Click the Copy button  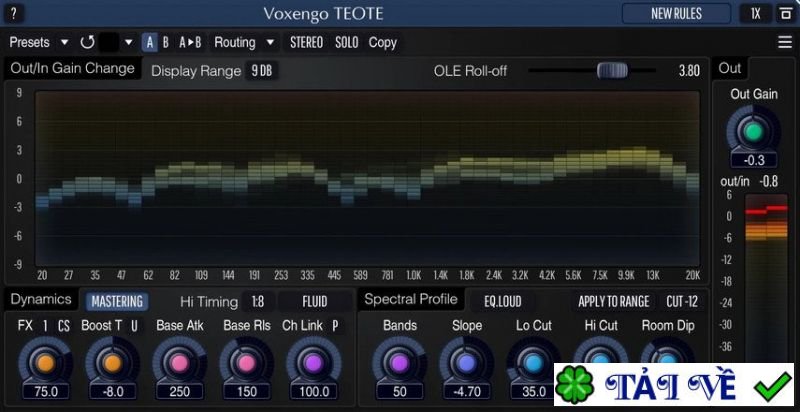[x=383, y=42]
